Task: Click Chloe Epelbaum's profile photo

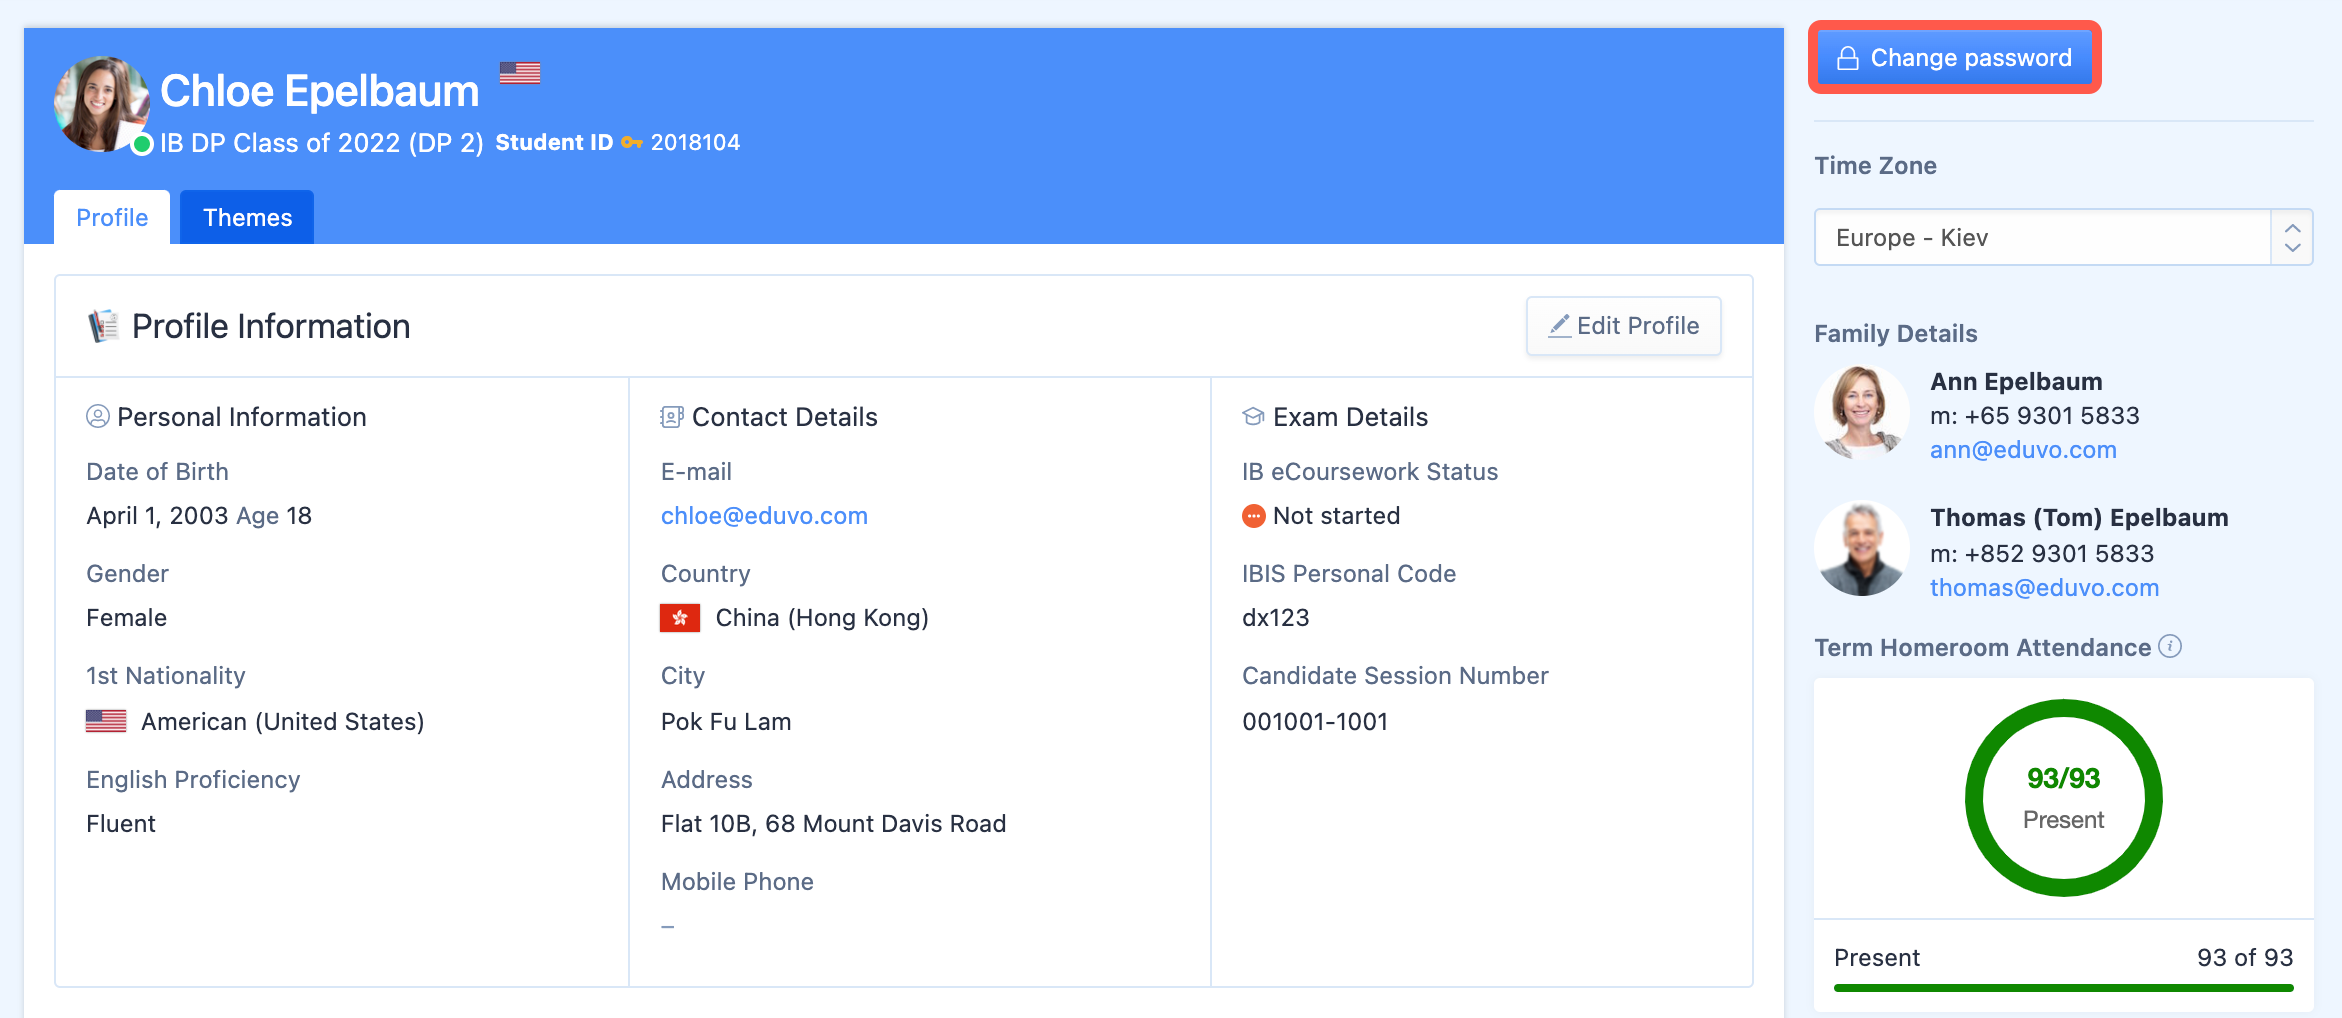Action: [x=101, y=104]
